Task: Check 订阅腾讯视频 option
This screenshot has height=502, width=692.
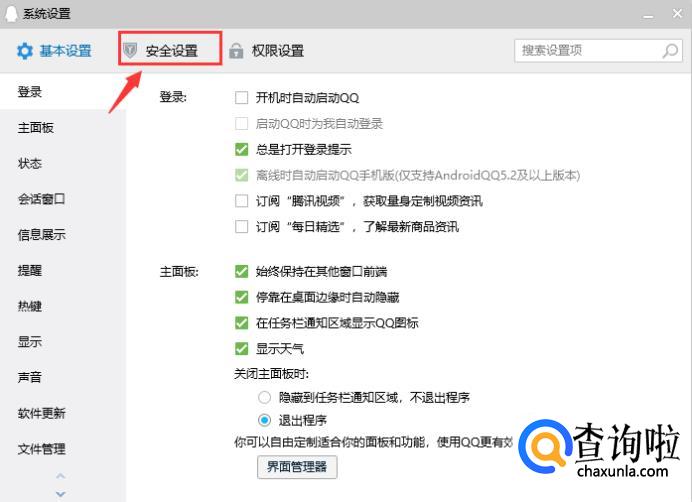Action: [x=241, y=201]
